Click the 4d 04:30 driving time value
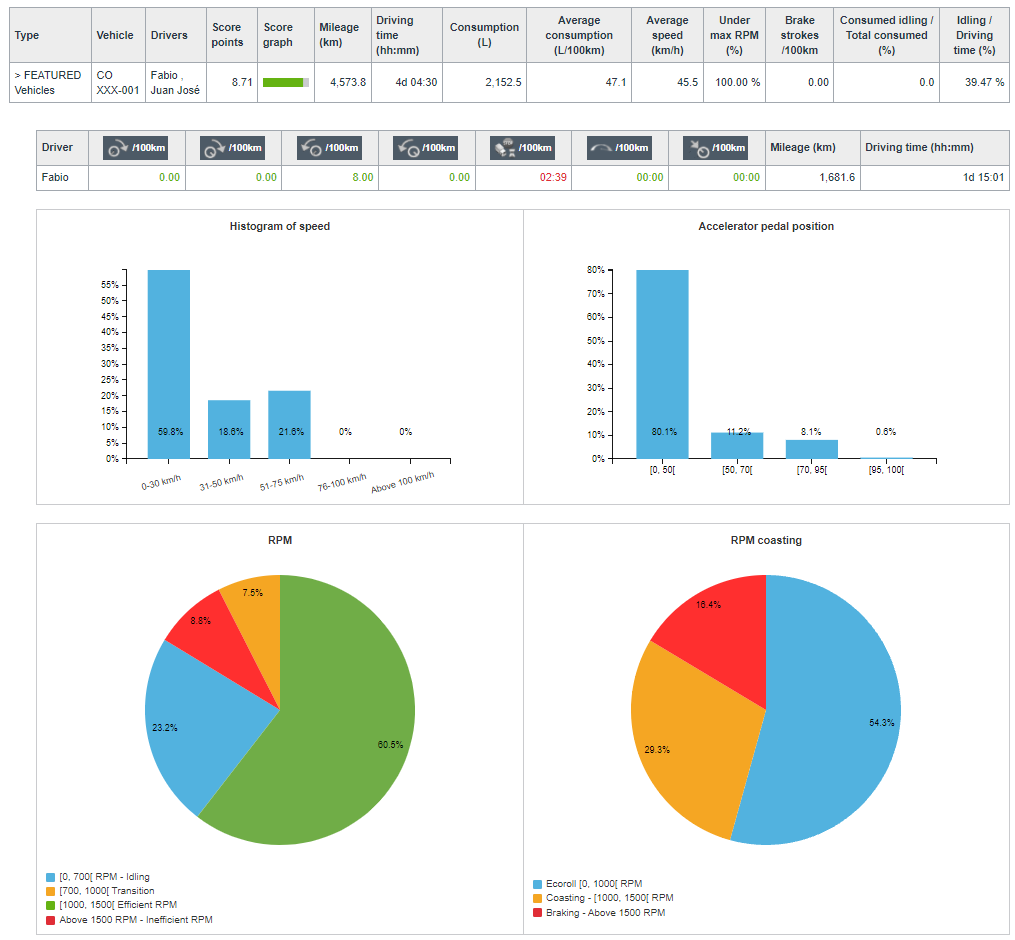 416,82
